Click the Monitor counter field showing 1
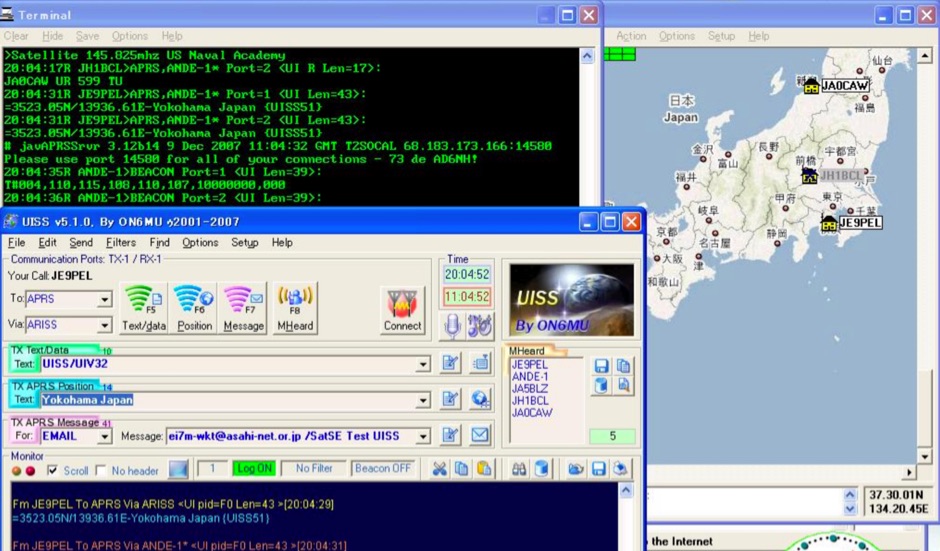Viewport: 940px width, 551px height. [x=212, y=468]
